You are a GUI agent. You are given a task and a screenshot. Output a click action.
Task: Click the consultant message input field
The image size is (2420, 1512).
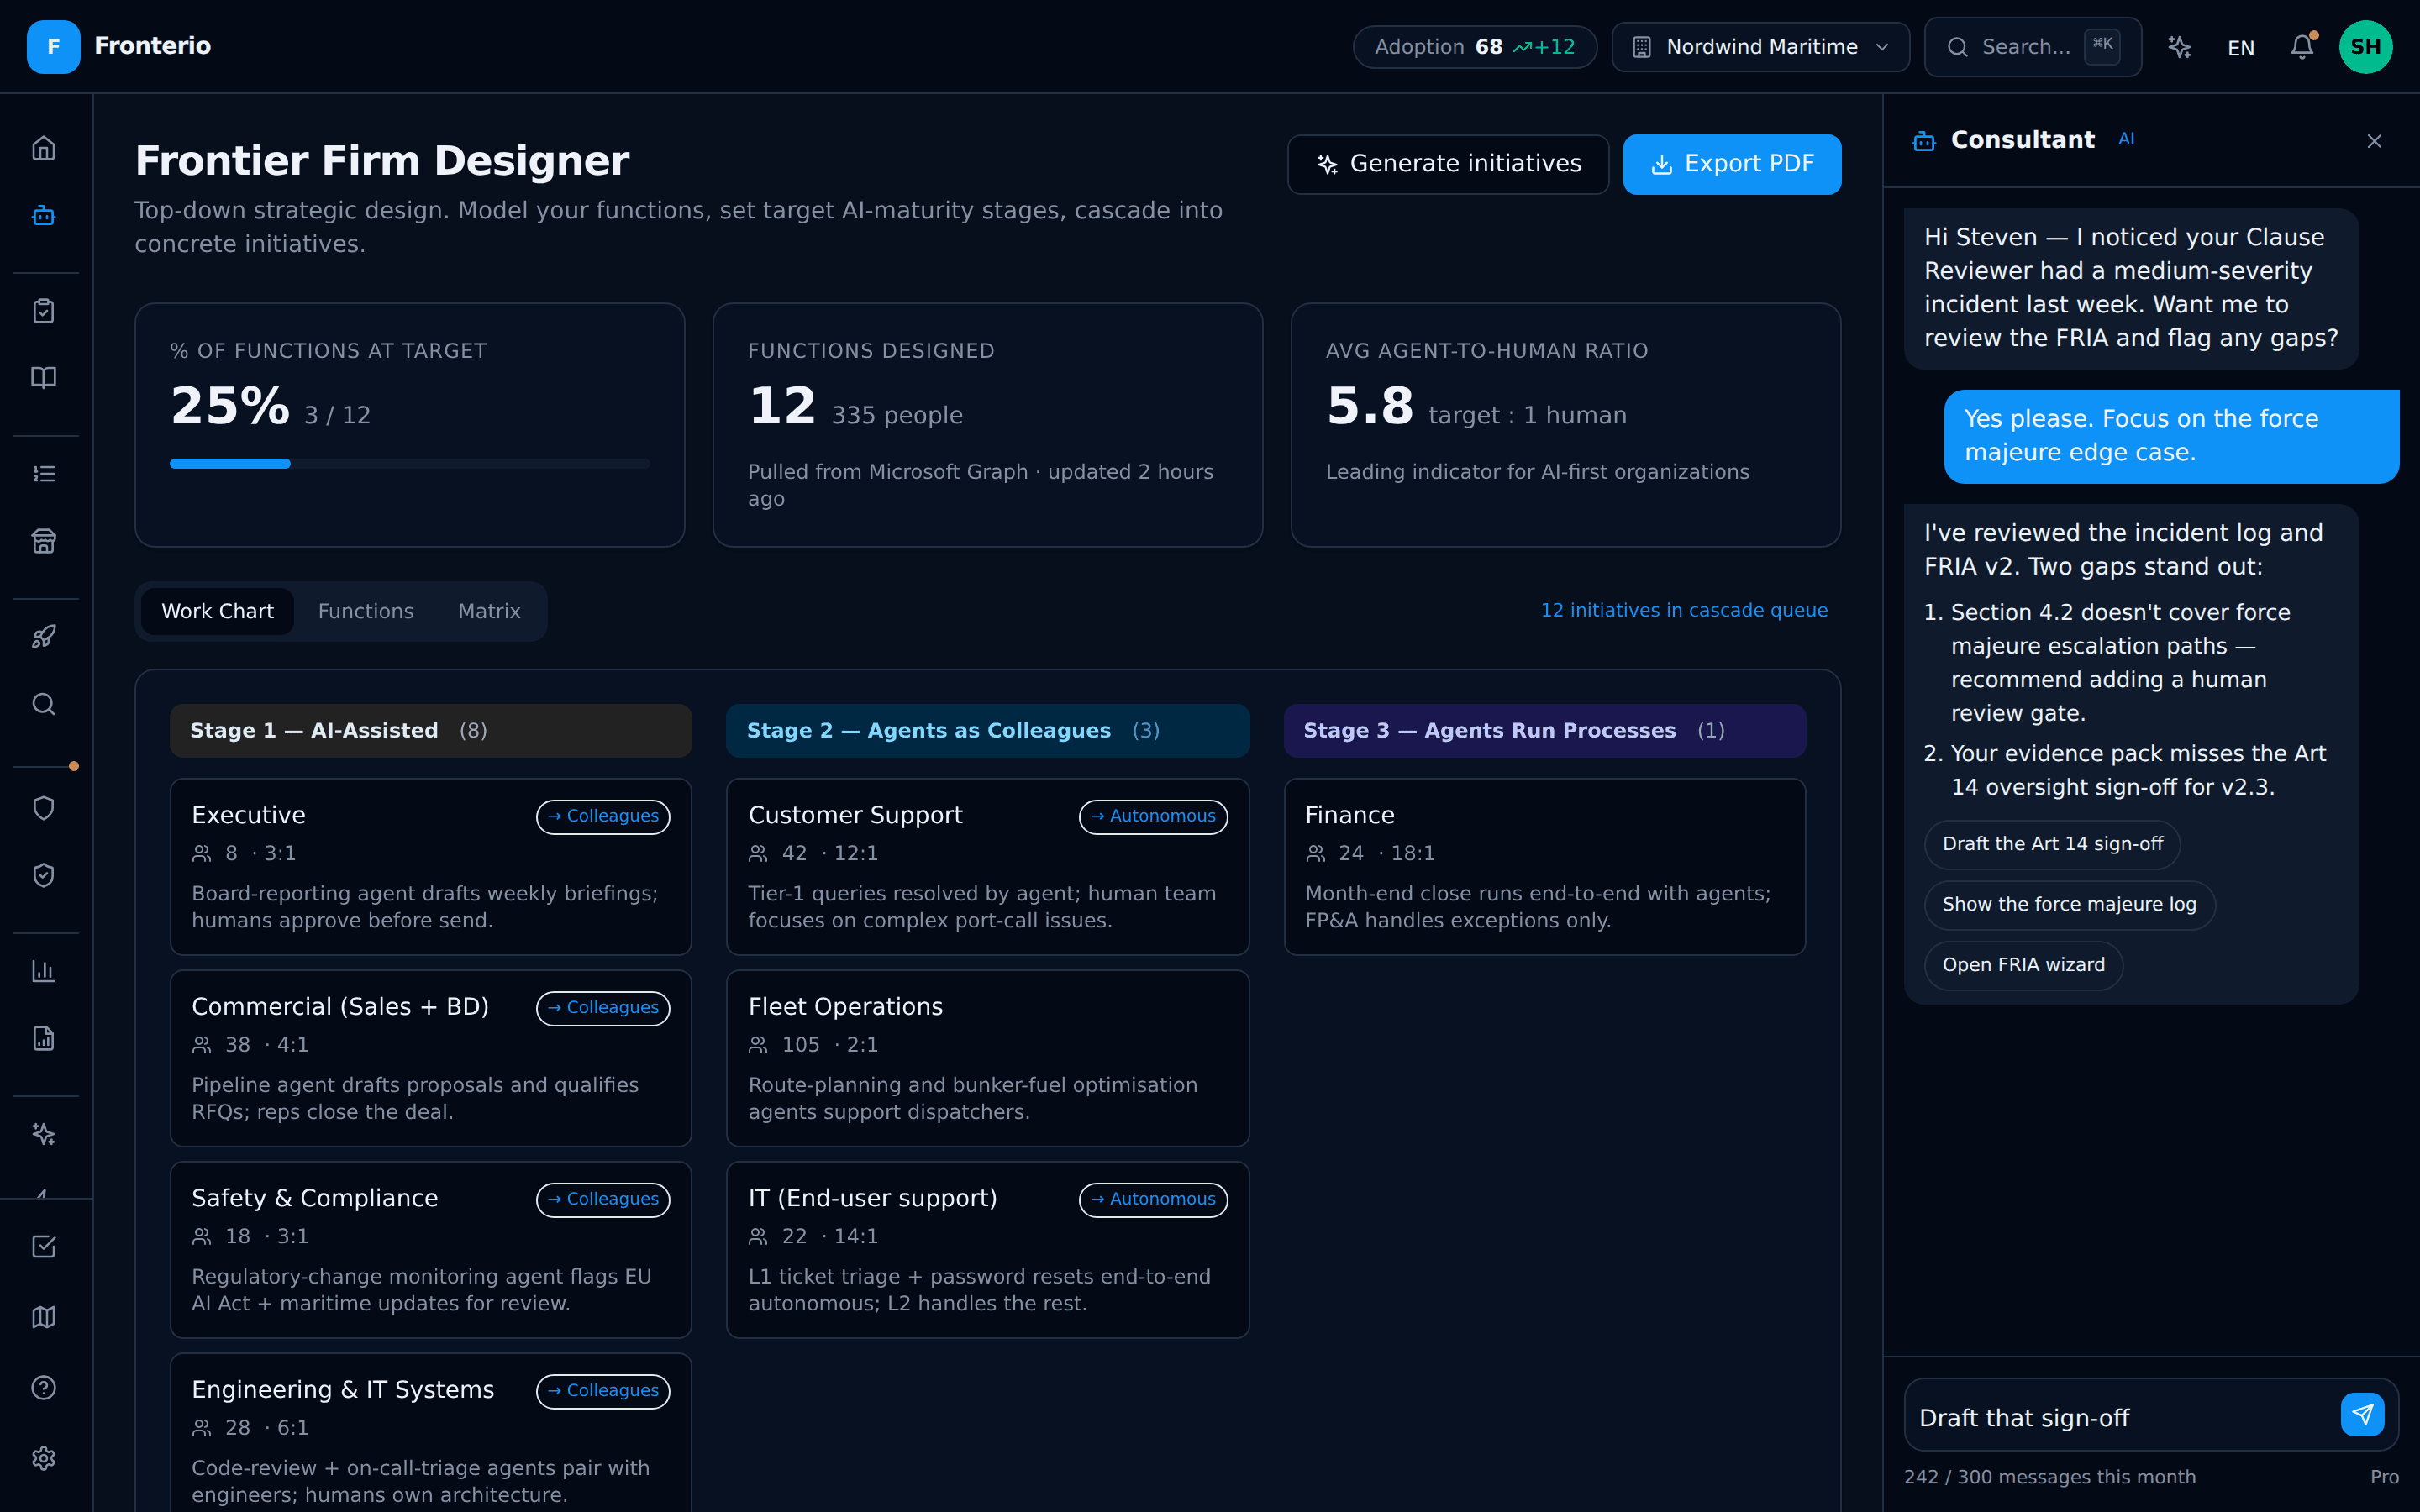[2120, 1417]
